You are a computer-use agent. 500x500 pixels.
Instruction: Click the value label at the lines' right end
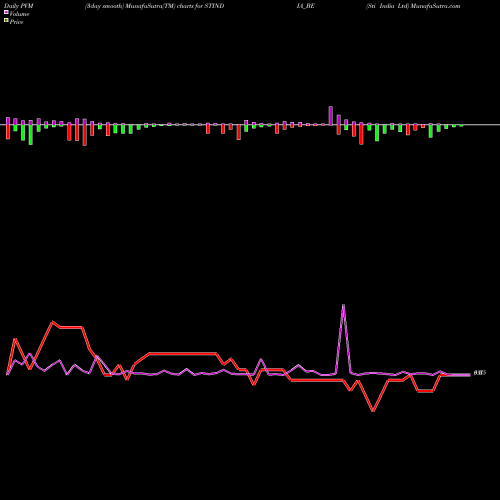click(480, 373)
